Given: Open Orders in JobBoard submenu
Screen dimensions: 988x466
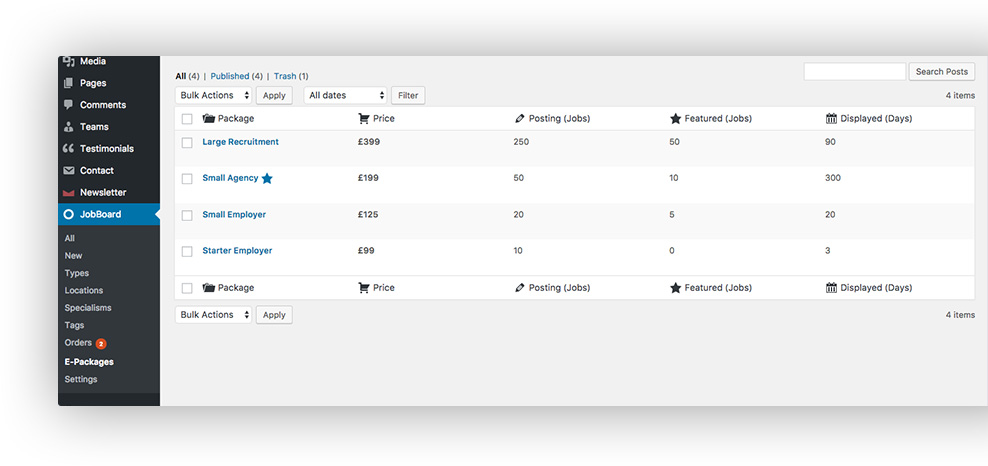Looking at the screenshot, I should pos(78,342).
